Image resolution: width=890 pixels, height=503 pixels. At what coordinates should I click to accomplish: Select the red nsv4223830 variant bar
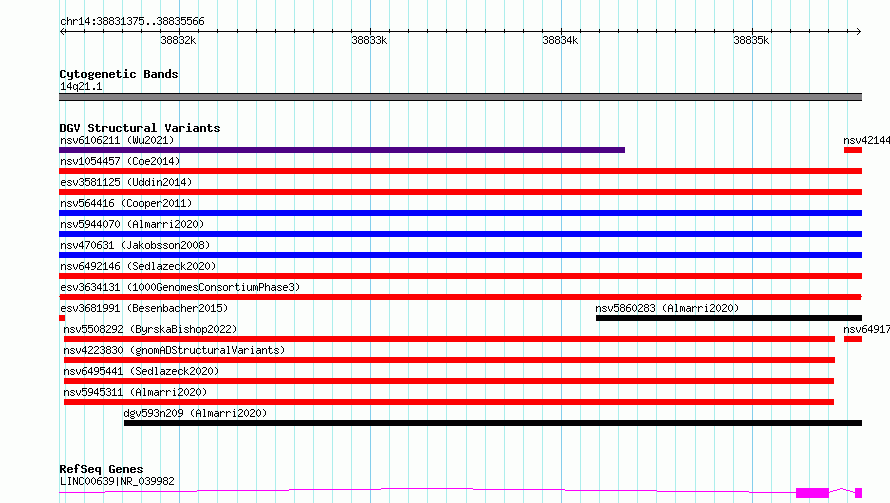[449, 360]
